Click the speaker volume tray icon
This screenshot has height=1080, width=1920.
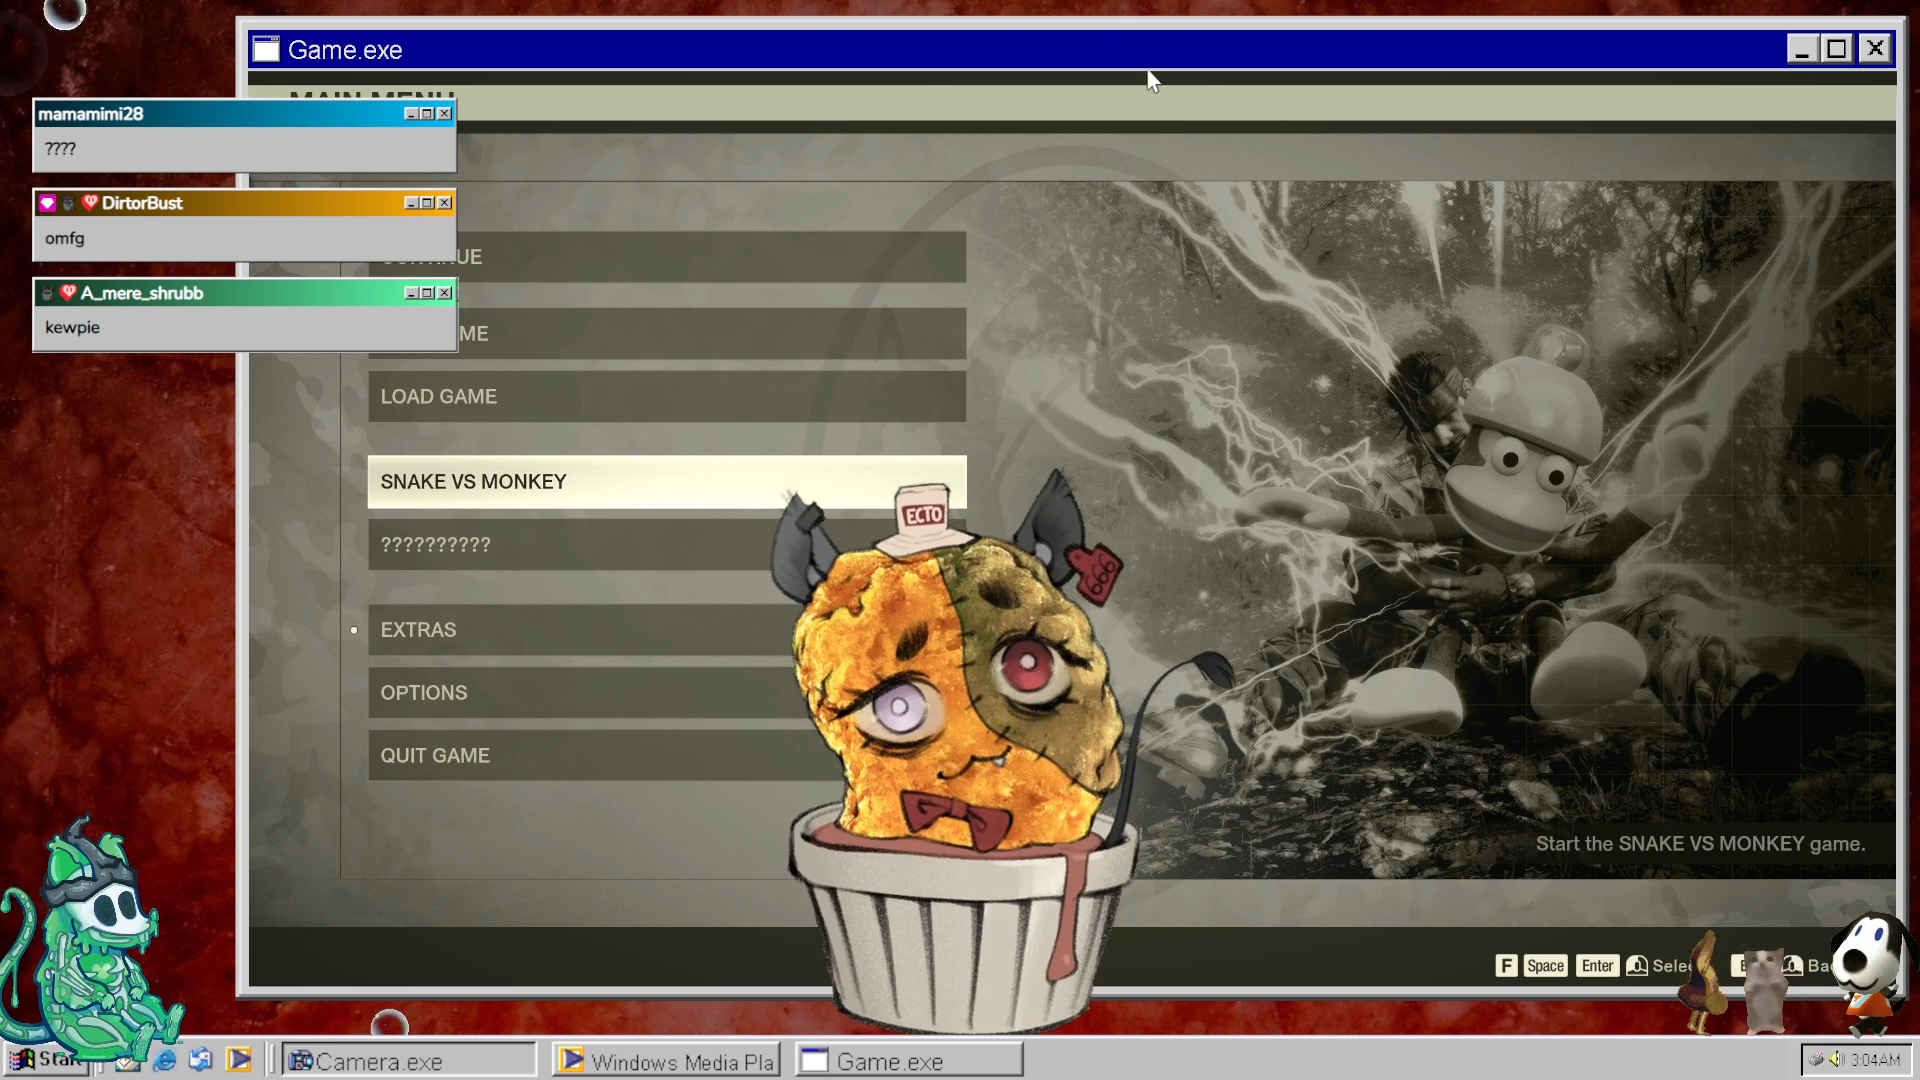tap(1837, 1059)
